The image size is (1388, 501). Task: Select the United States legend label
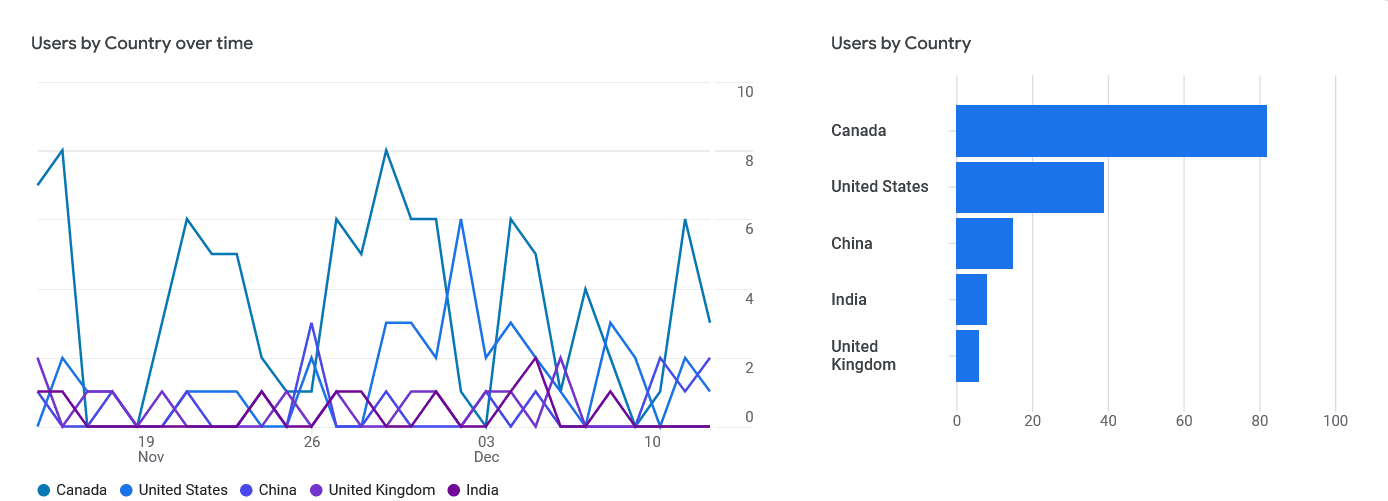183,490
